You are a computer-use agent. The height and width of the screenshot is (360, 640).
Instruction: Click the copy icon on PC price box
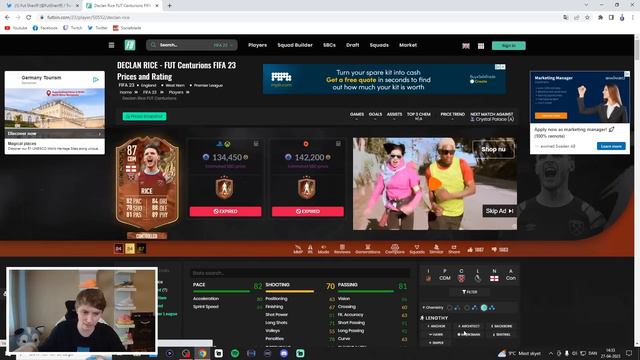pos(338,144)
